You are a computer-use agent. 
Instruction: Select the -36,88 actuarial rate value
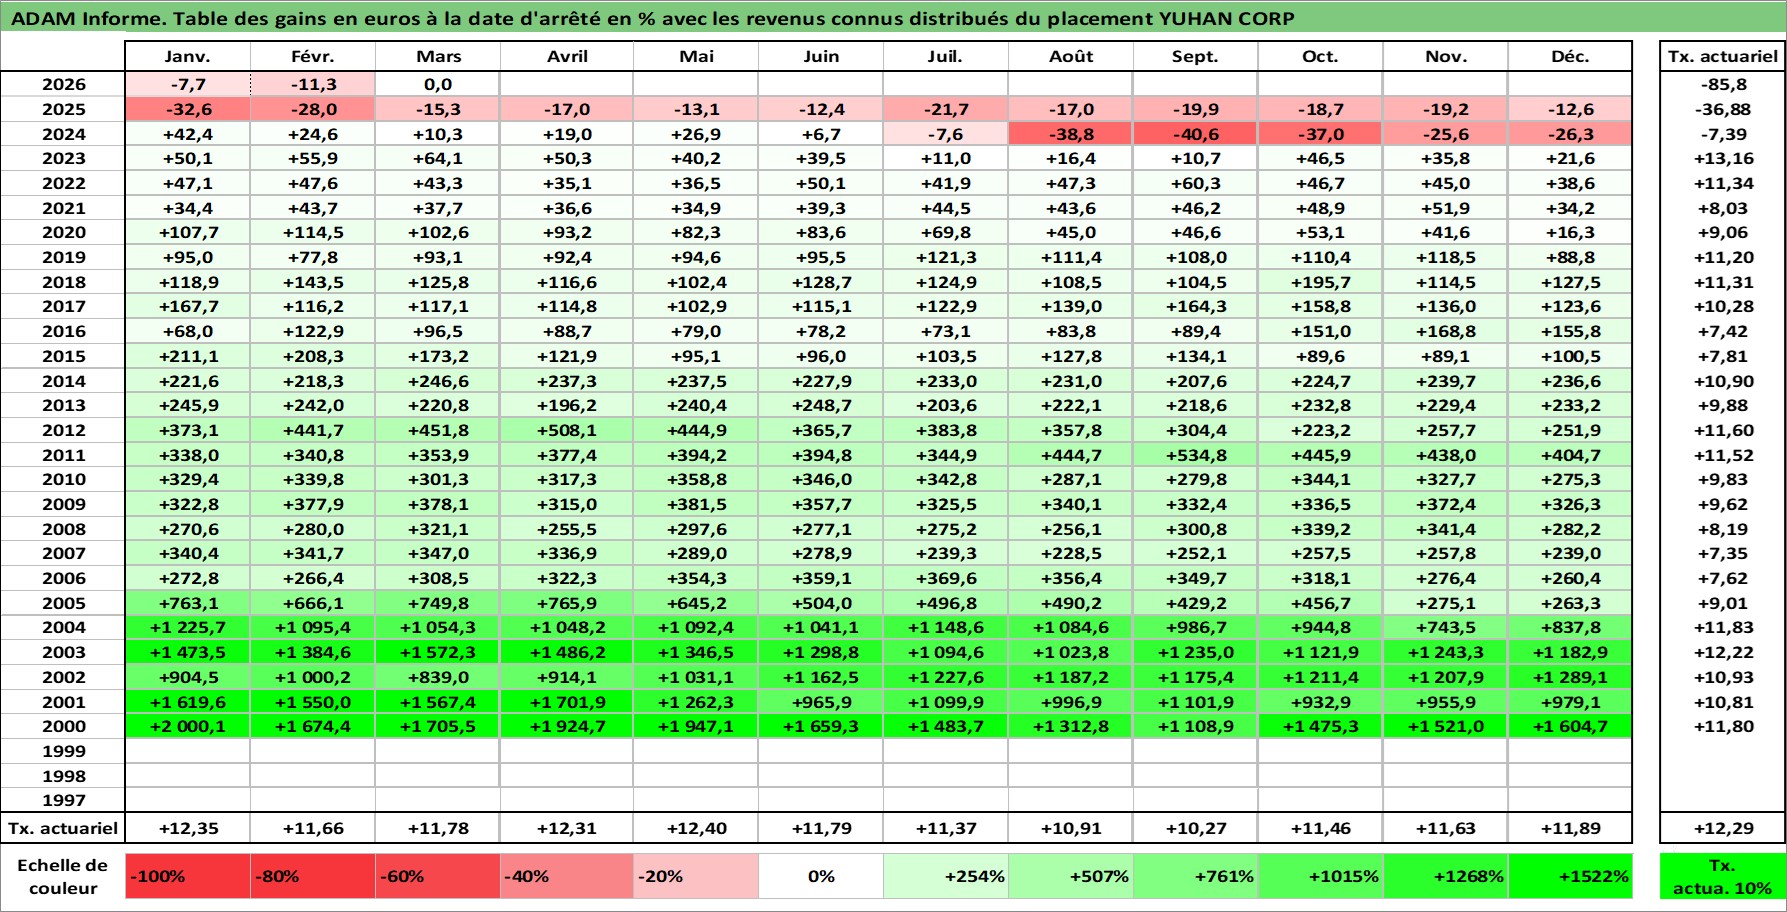pos(1722,109)
